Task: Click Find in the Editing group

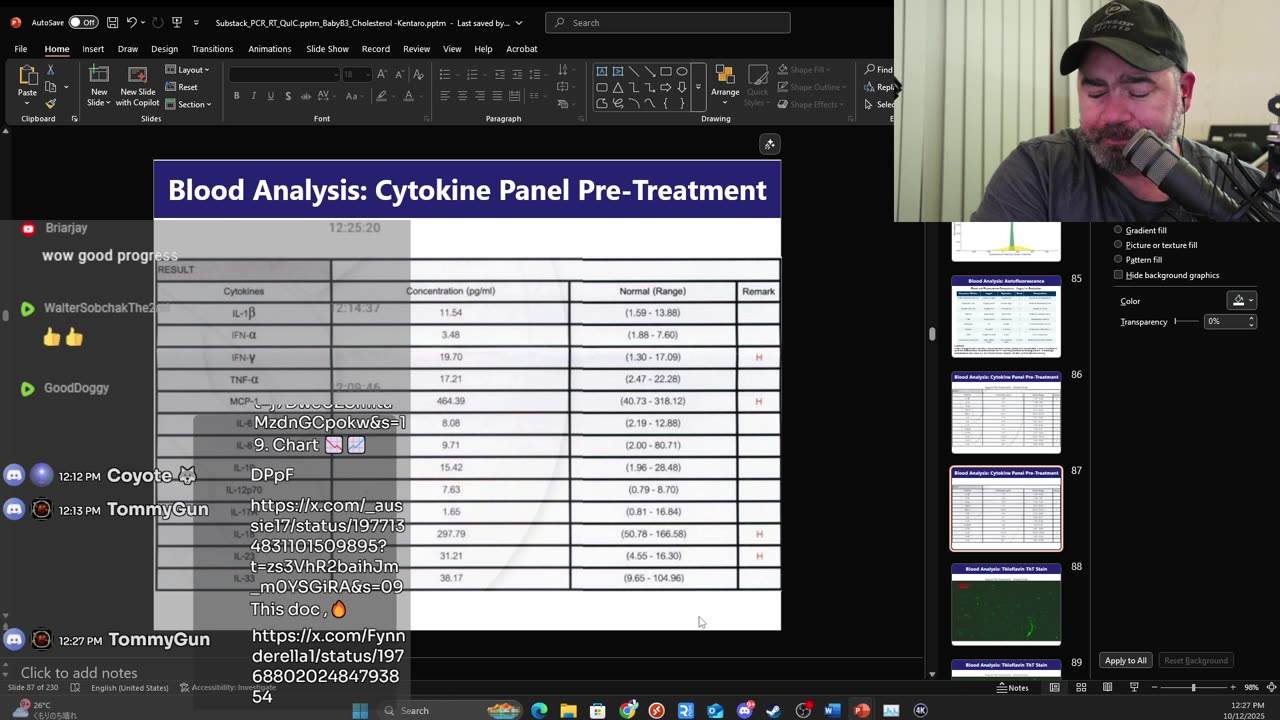Action: 879,70
